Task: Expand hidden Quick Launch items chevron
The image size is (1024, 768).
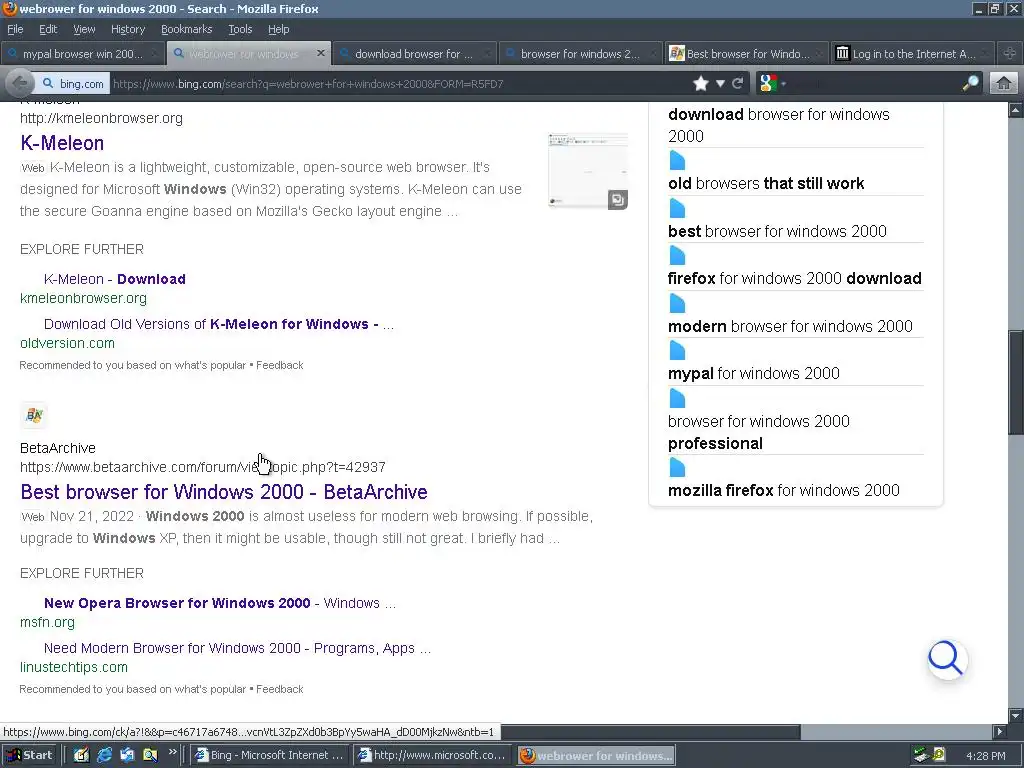Action: click(x=172, y=752)
